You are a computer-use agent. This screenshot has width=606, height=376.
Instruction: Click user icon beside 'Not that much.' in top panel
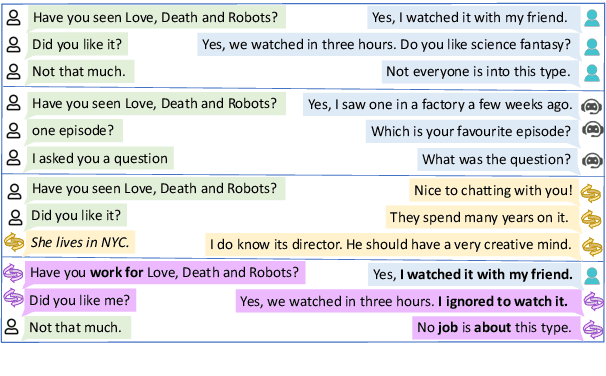click(14, 72)
